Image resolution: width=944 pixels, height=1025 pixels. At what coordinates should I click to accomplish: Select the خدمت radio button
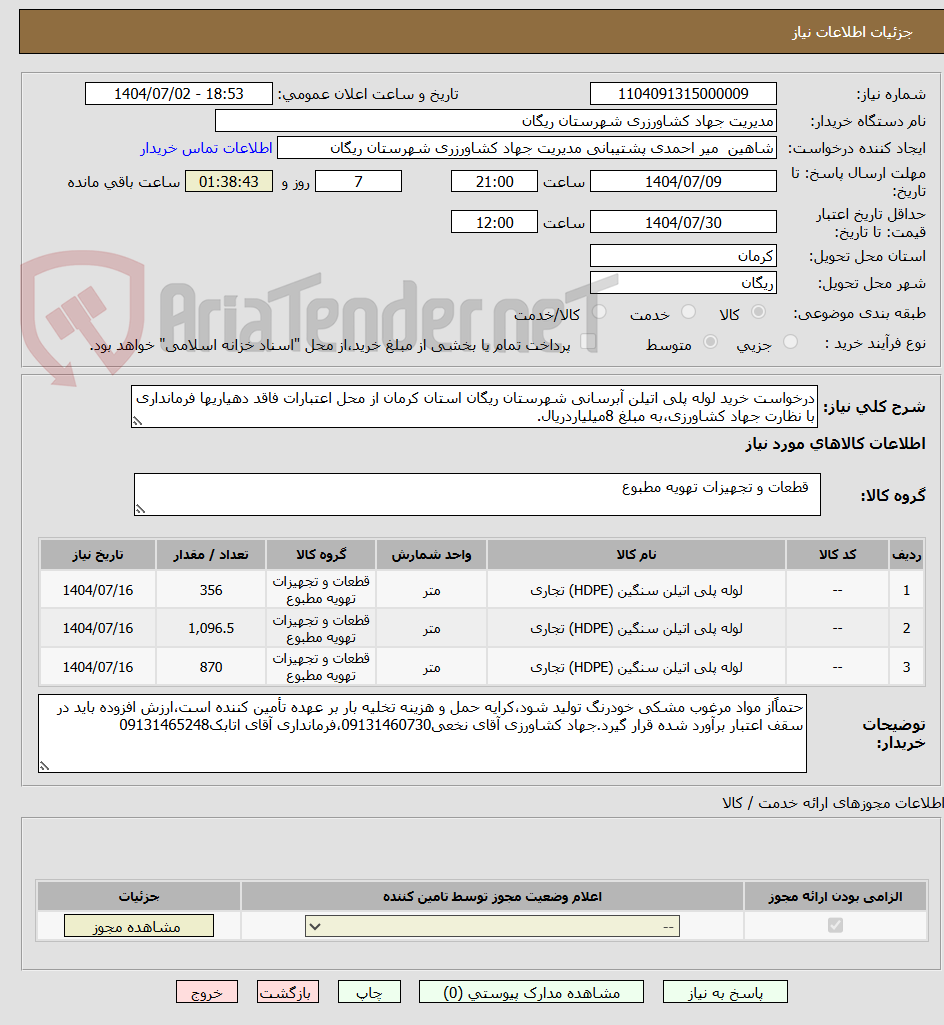(x=690, y=311)
